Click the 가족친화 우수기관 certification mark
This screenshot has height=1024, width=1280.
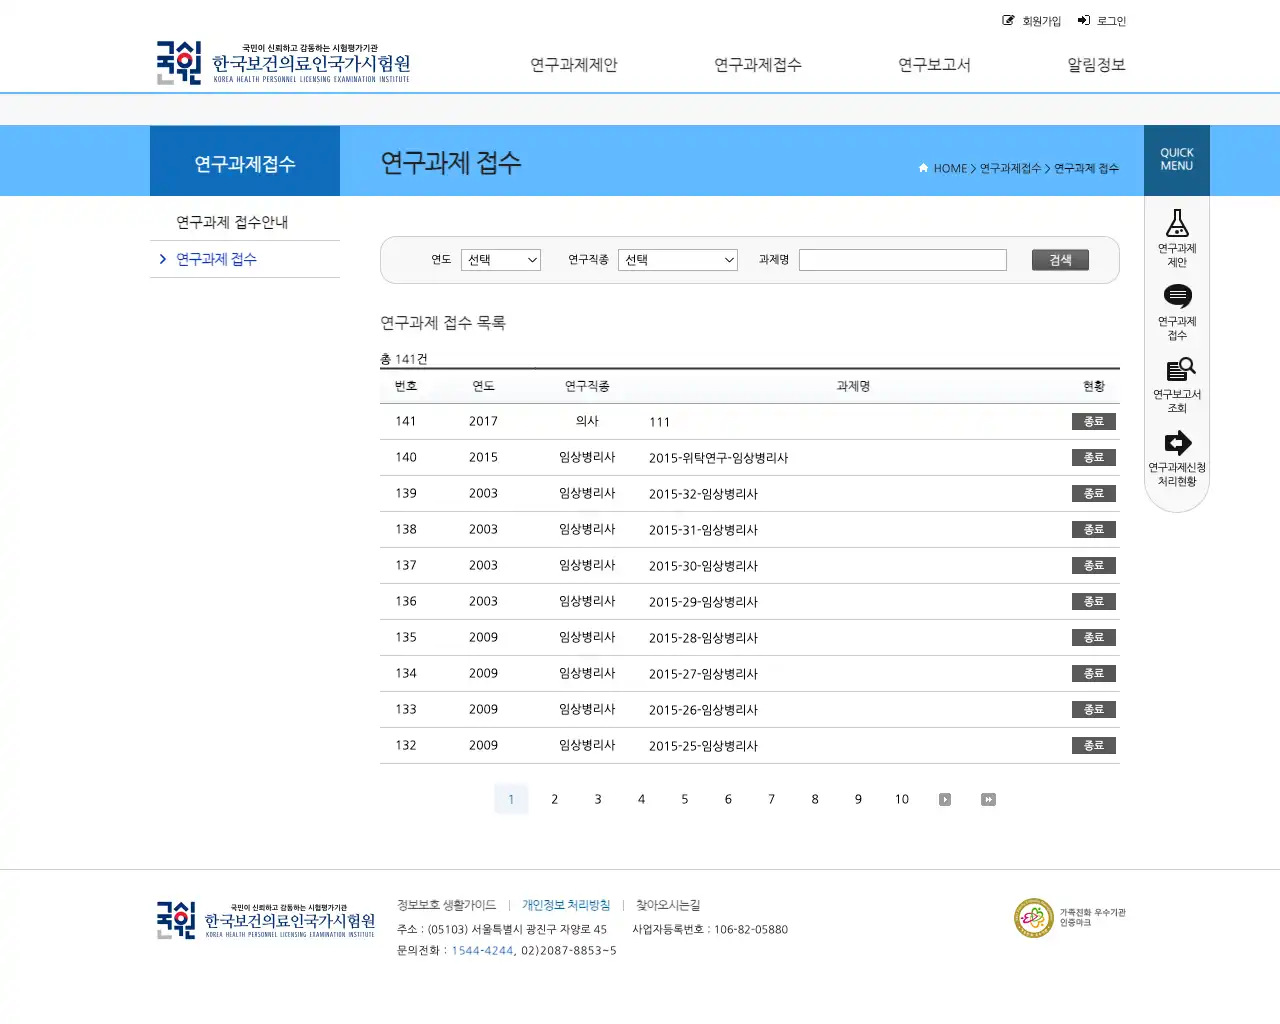[1069, 918]
